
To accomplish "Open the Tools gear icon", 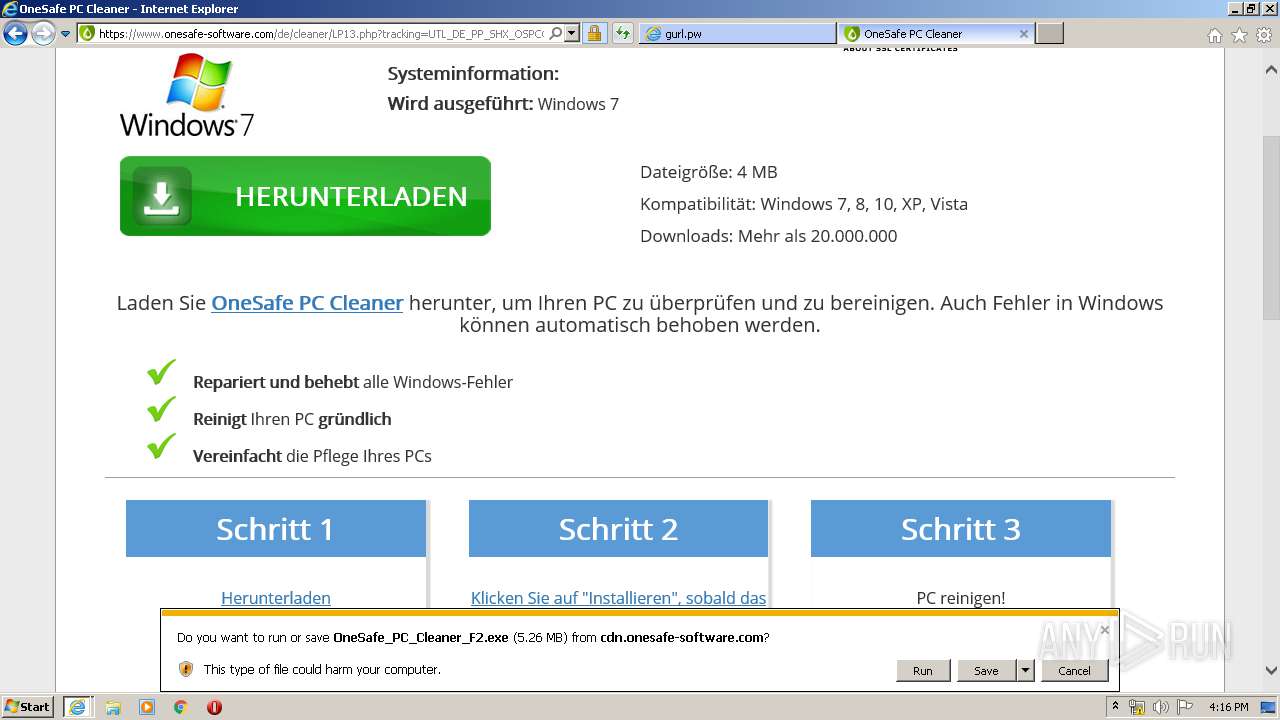I will tap(1264, 35).
